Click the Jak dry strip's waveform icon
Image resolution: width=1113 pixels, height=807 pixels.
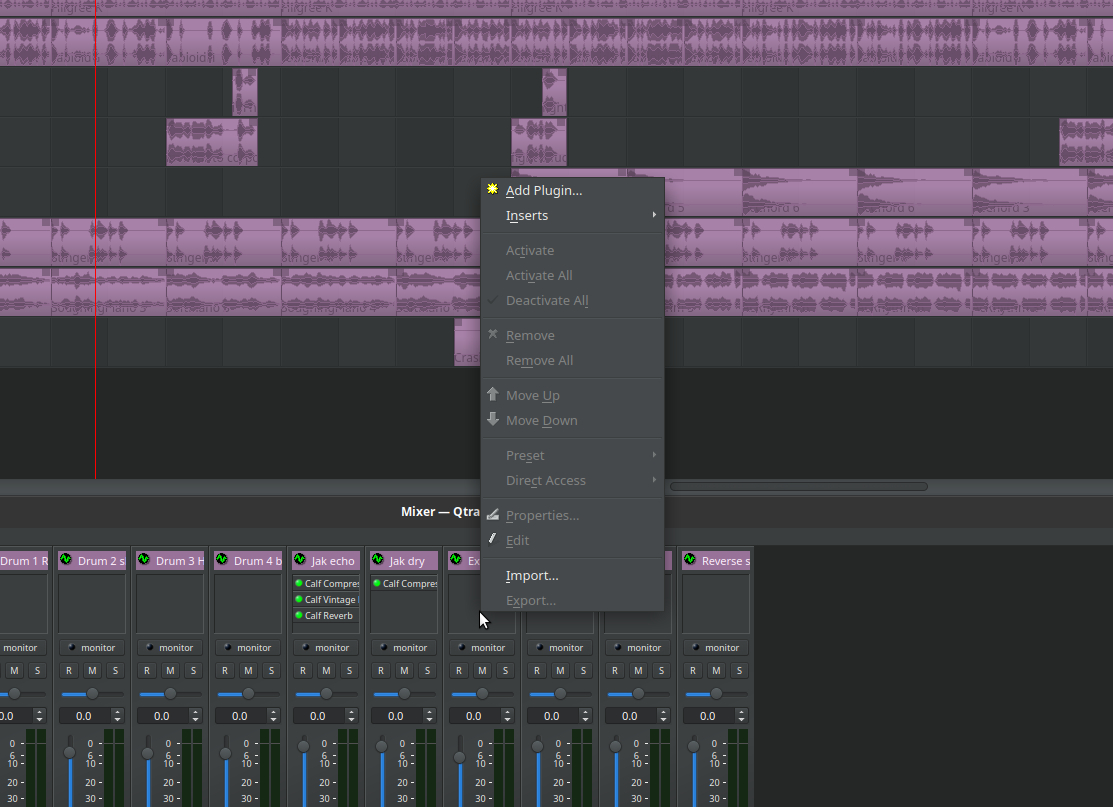click(378, 560)
